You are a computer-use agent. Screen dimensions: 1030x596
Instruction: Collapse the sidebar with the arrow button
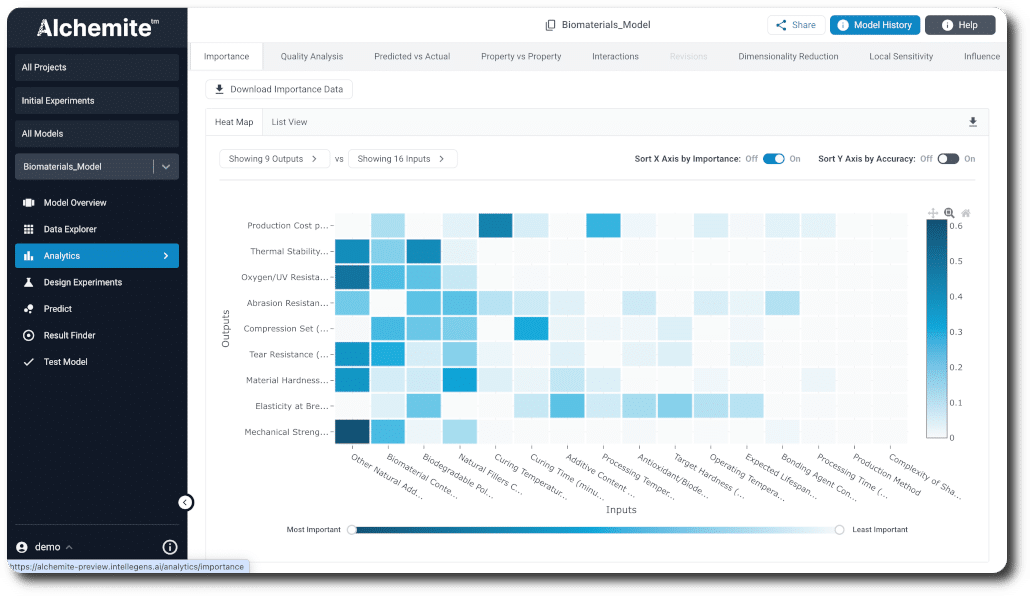(185, 502)
